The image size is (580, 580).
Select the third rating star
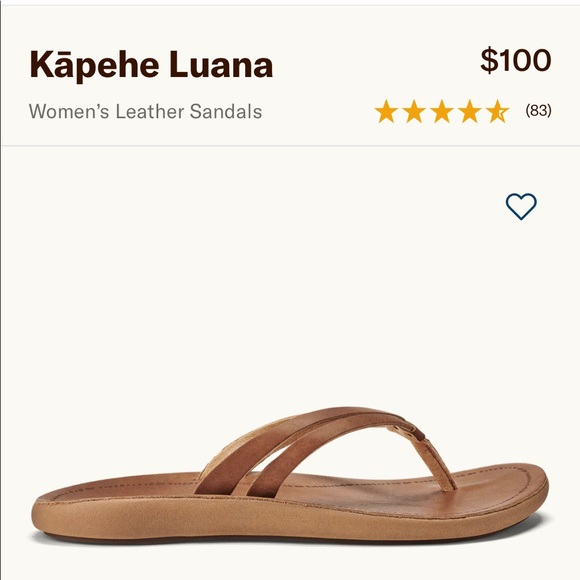(442, 111)
